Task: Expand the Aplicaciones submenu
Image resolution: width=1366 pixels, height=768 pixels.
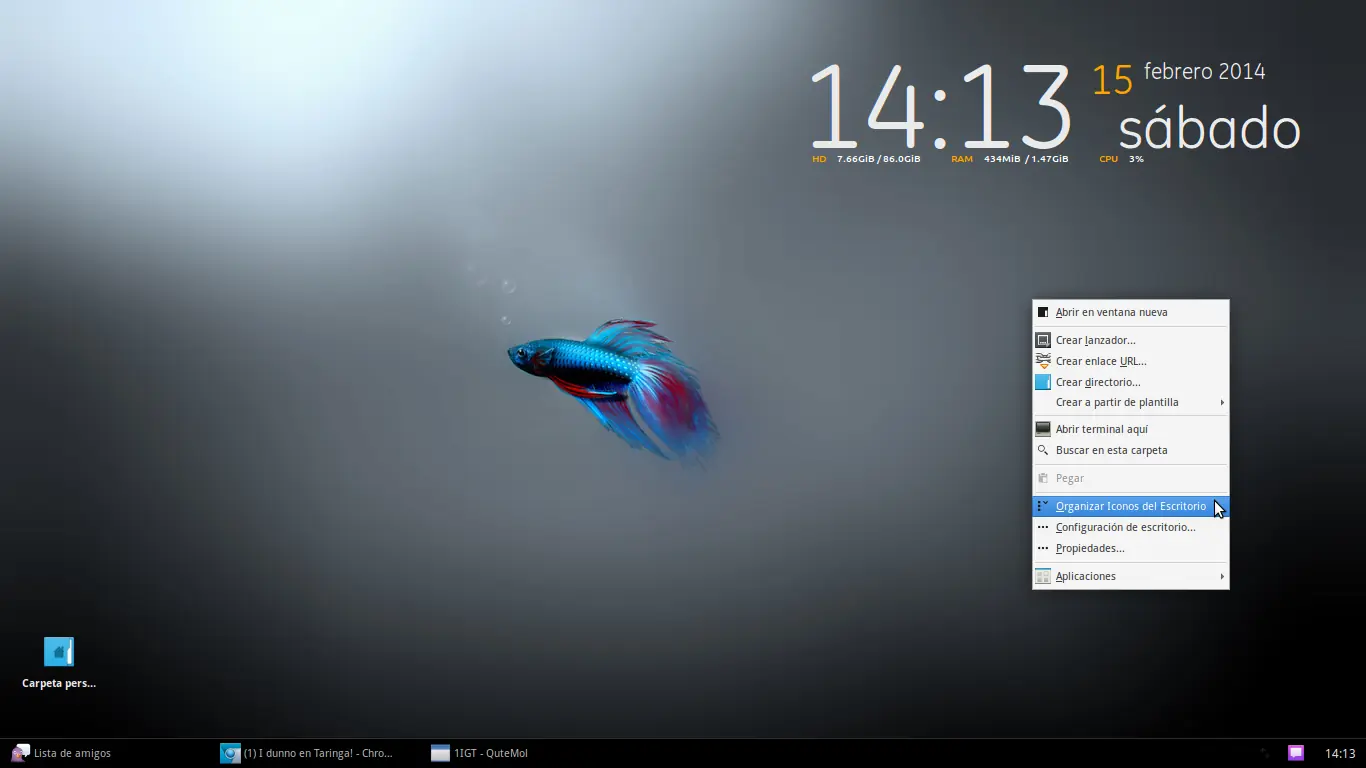Action: coord(1130,576)
